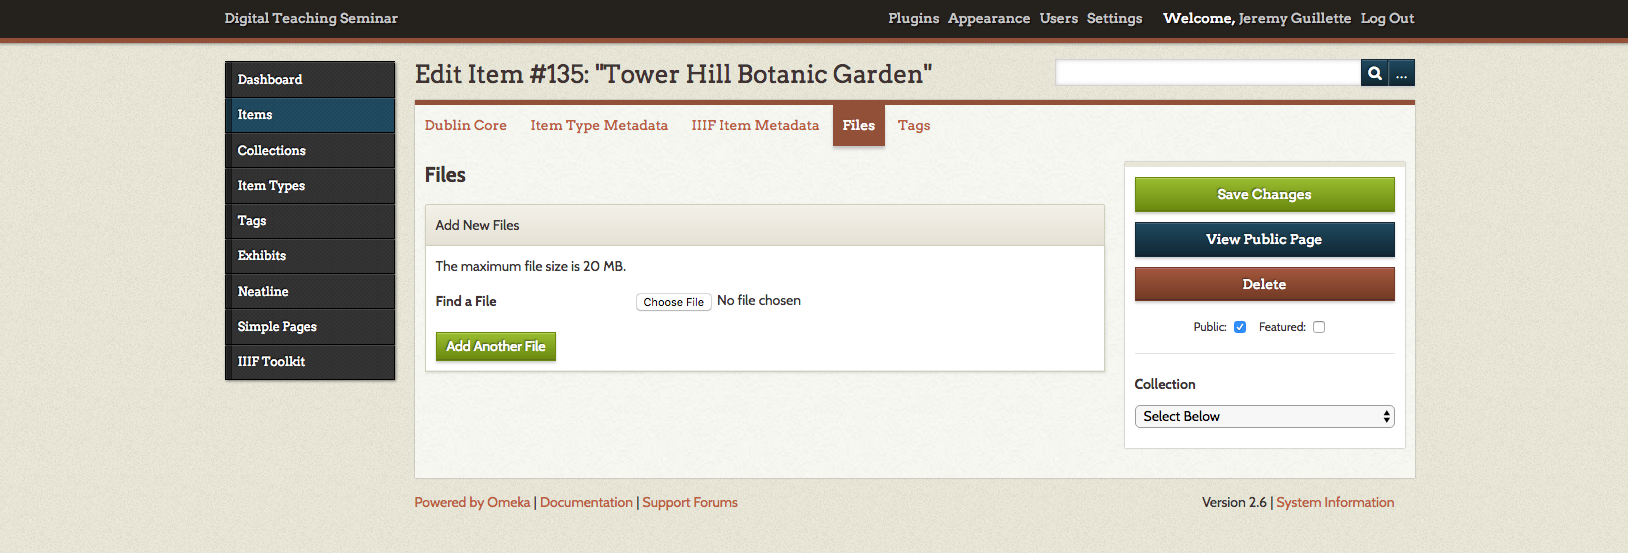Go to Dashboard in sidebar
The height and width of the screenshot is (553, 1628).
(310, 79)
